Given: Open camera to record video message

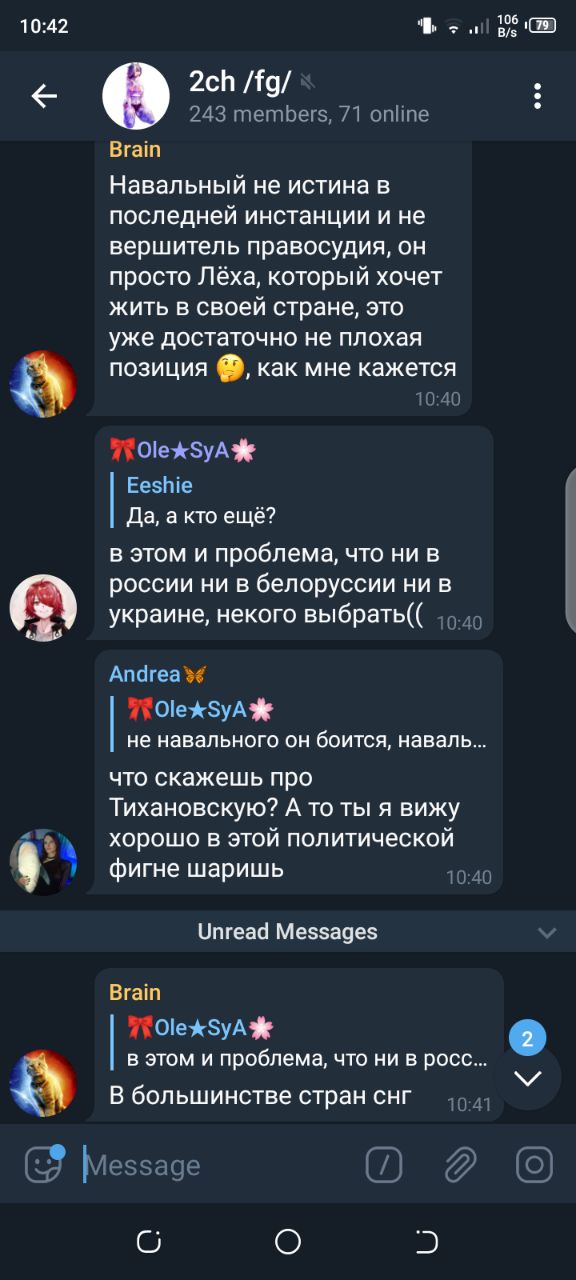Looking at the screenshot, I should pos(534,1165).
